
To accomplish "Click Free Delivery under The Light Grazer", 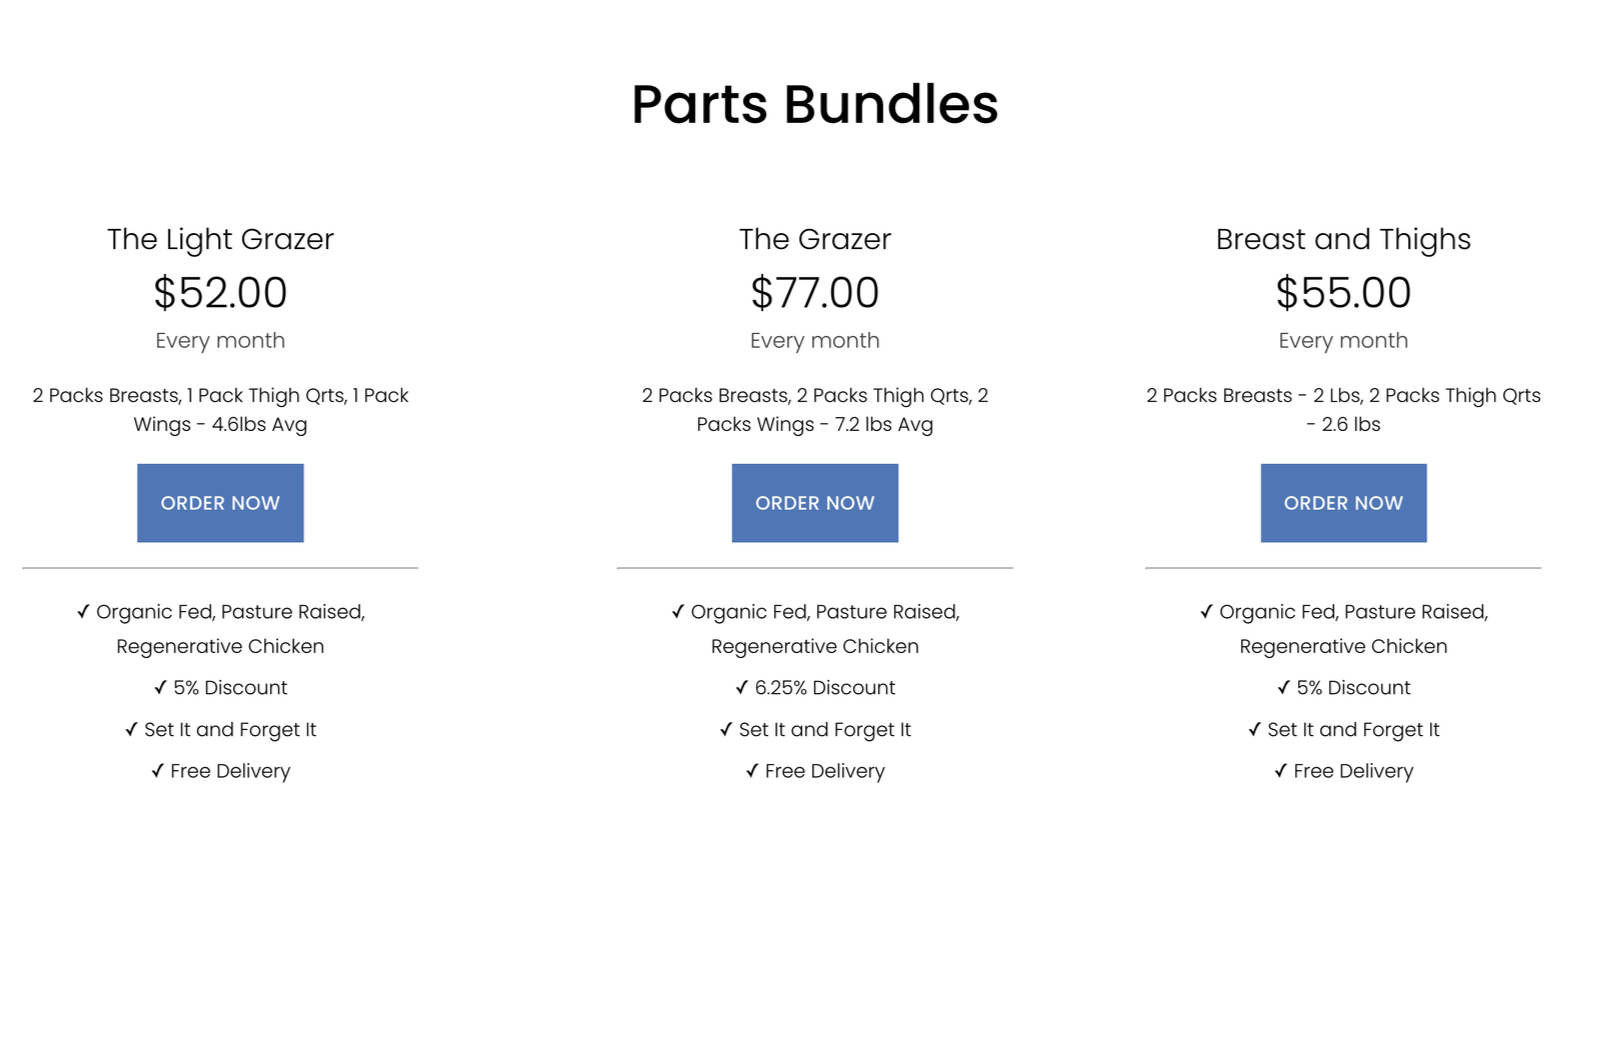I will [220, 771].
